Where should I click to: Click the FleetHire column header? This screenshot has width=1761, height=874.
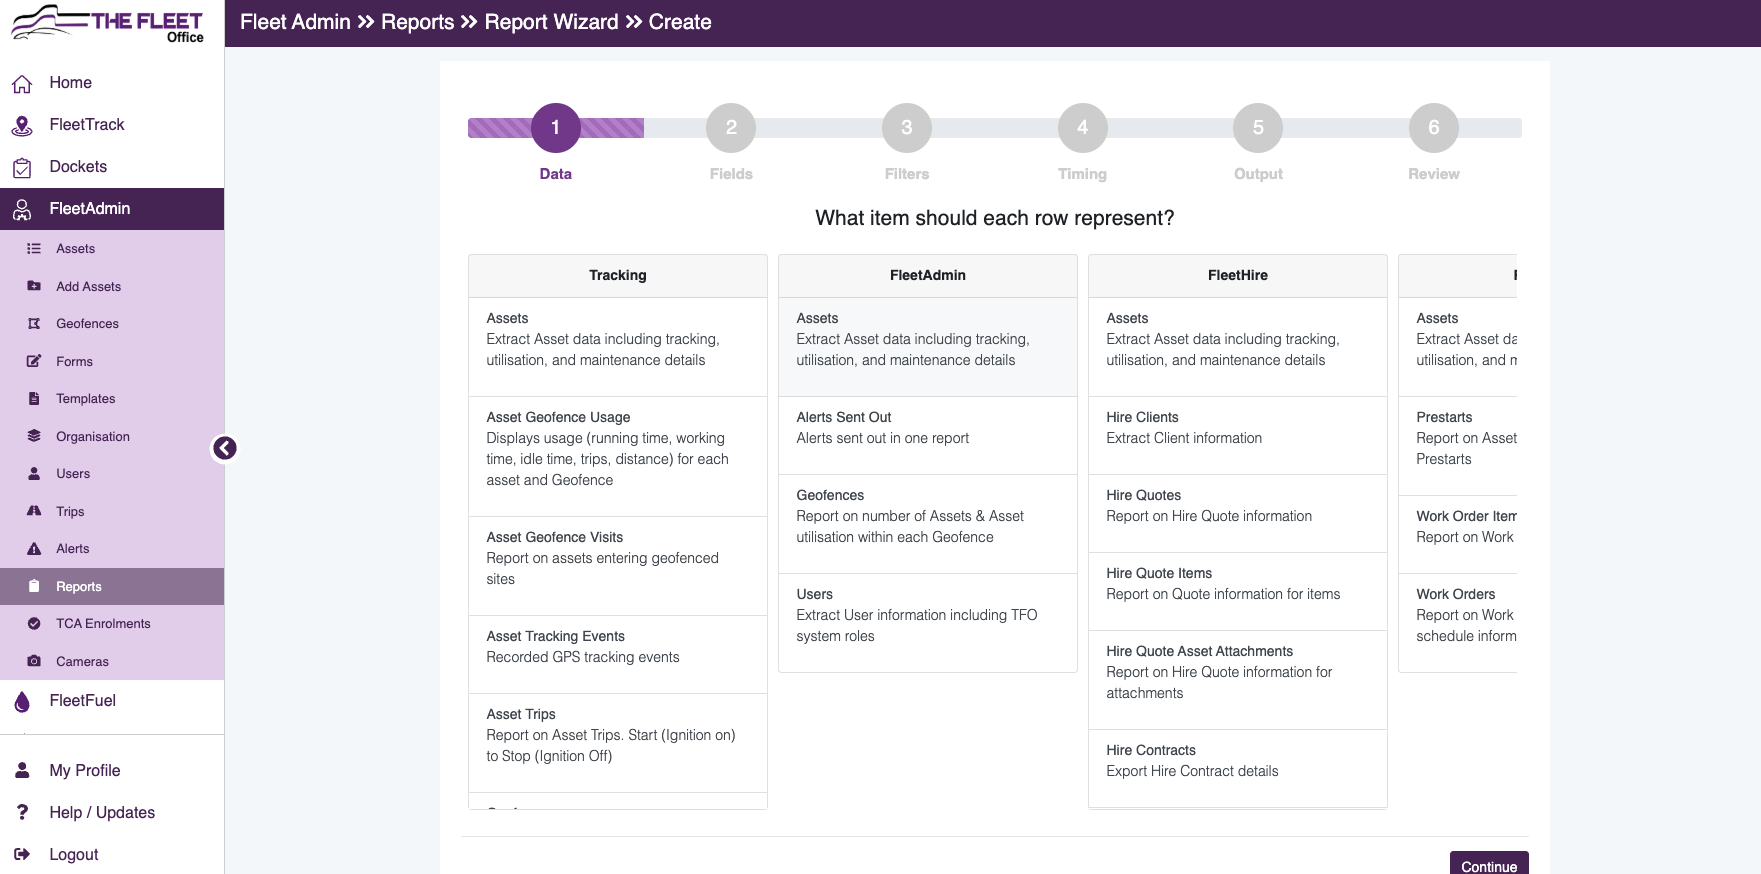[1238, 276]
